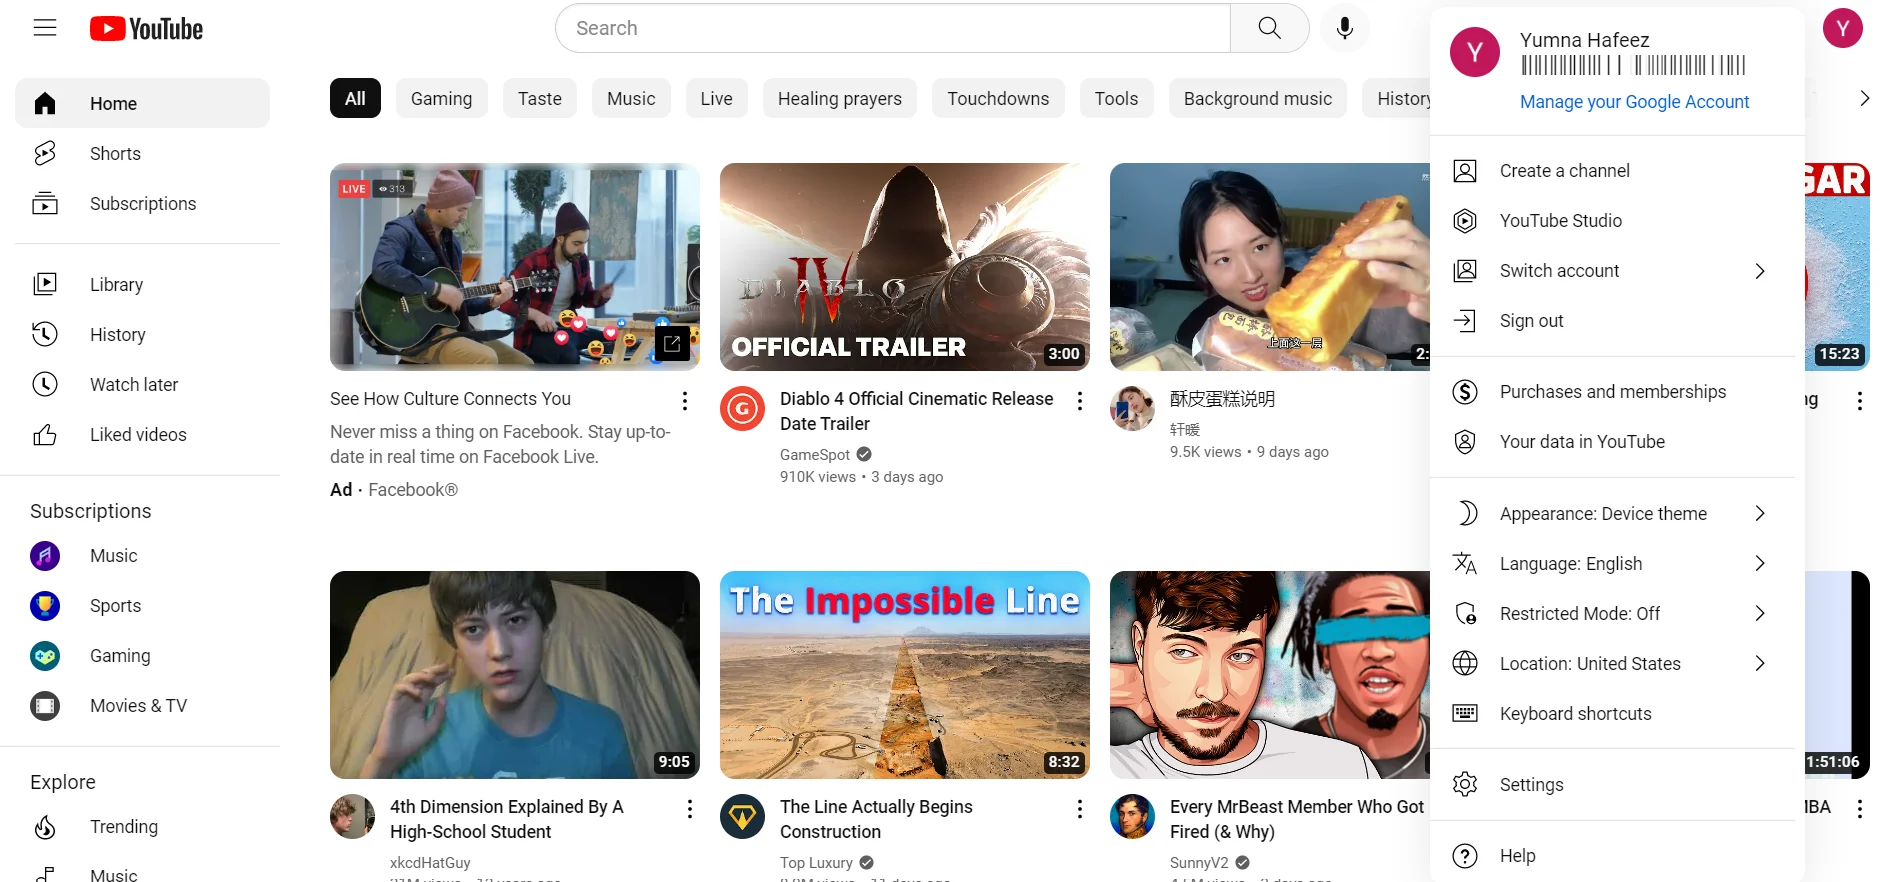The width and height of the screenshot is (1902, 882).
Task: Click the xkcdHatGuy channel avatar
Action: click(x=352, y=816)
